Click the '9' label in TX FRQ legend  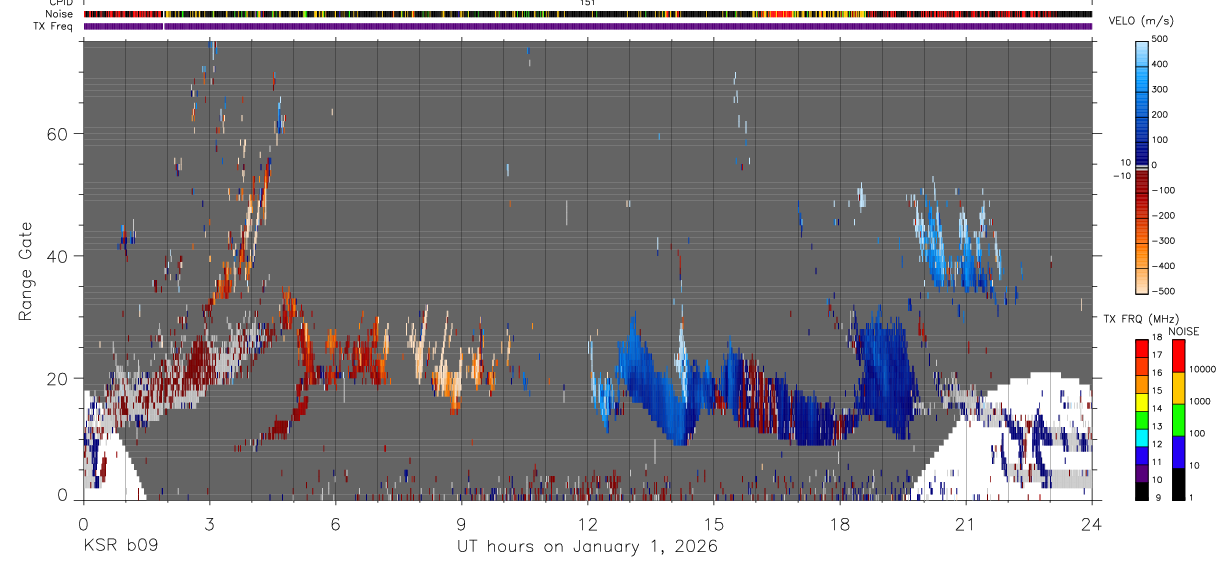(x=1156, y=497)
